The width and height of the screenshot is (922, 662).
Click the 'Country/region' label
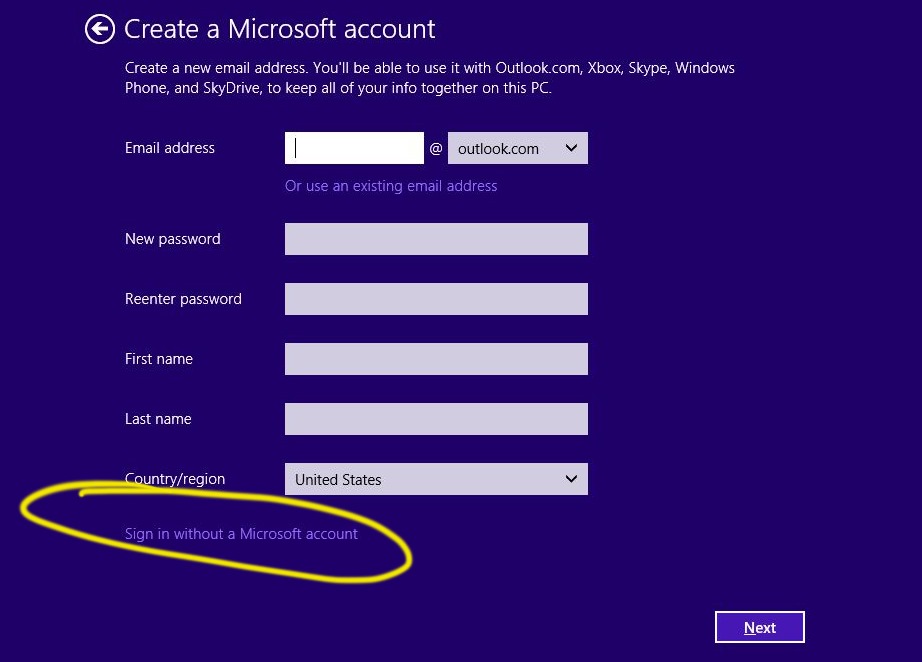pyautogui.click(x=175, y=479)
